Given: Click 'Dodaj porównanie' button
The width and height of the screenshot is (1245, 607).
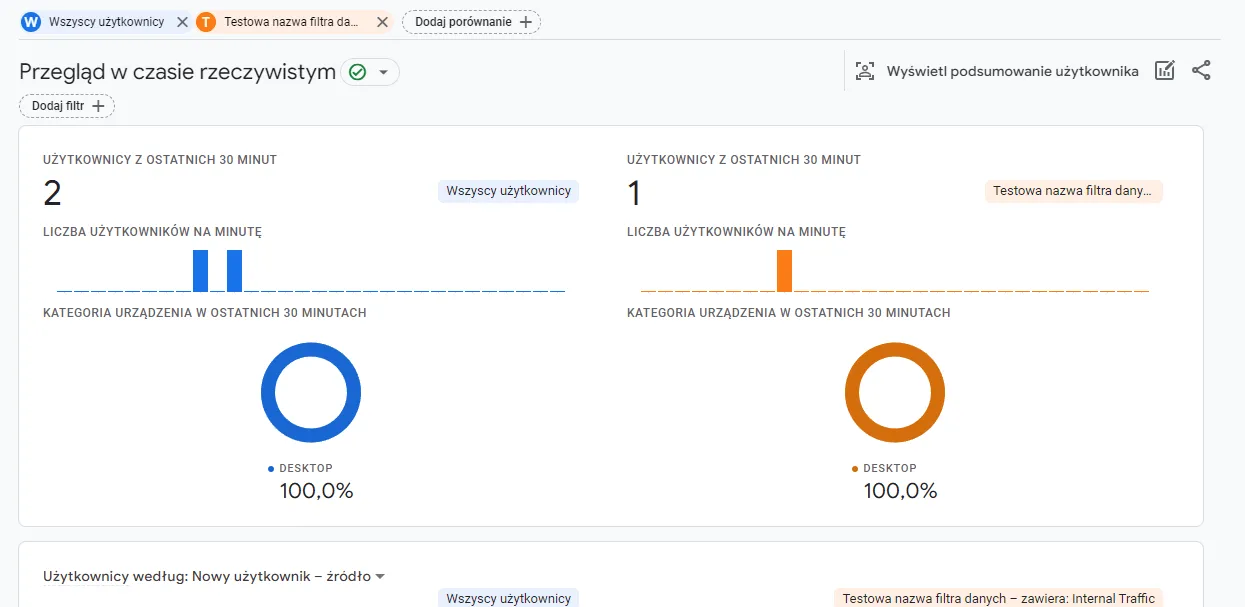Looking at the screenshot, I should click(471, 22).
